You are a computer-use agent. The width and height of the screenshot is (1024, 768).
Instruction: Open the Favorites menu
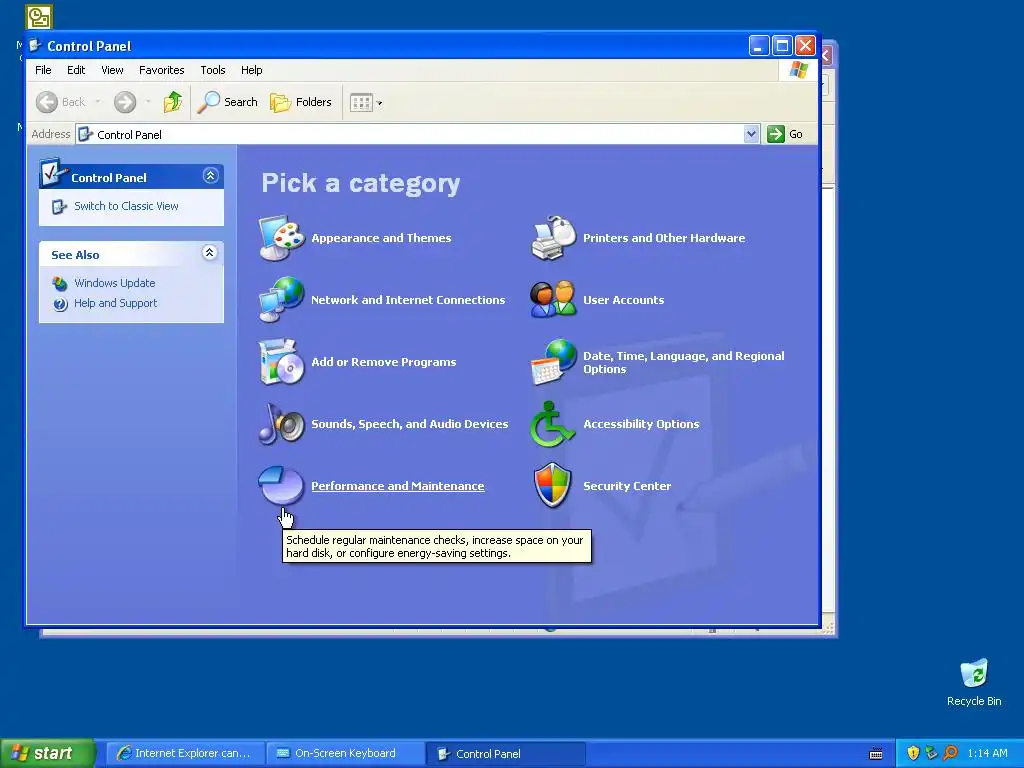[161, 70]
